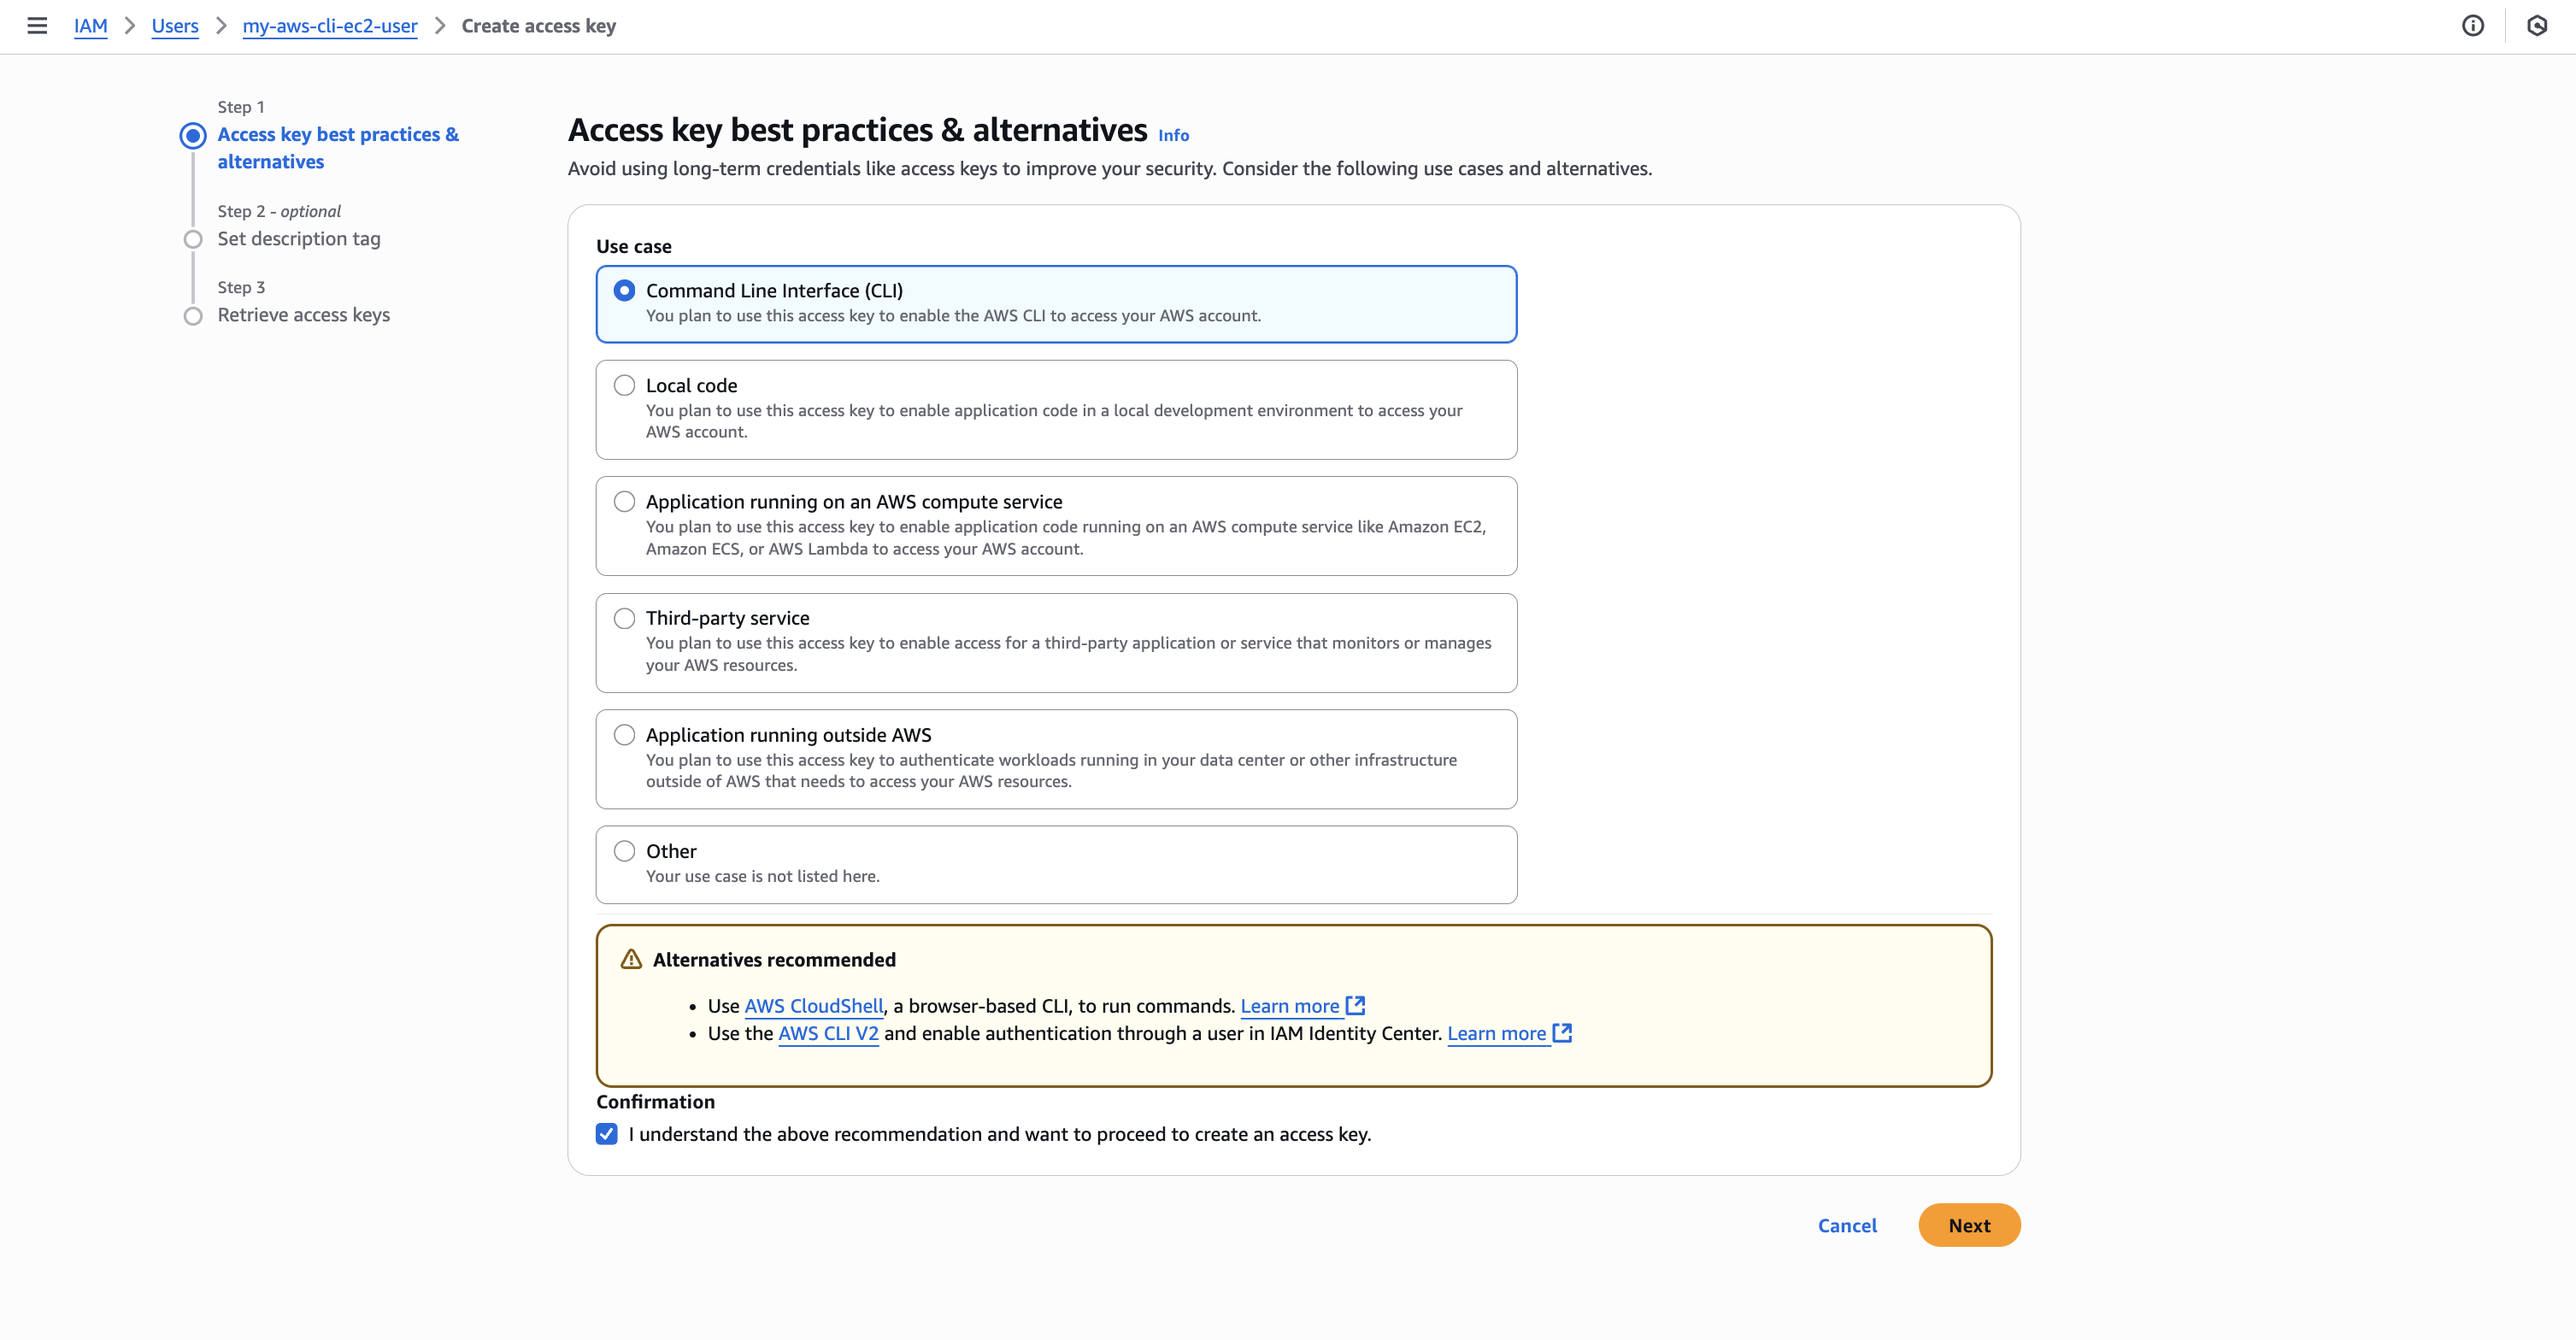Uncheck the I understand confirmation checkbox
This screenshot has height=1340, width=2576.
607,1134
